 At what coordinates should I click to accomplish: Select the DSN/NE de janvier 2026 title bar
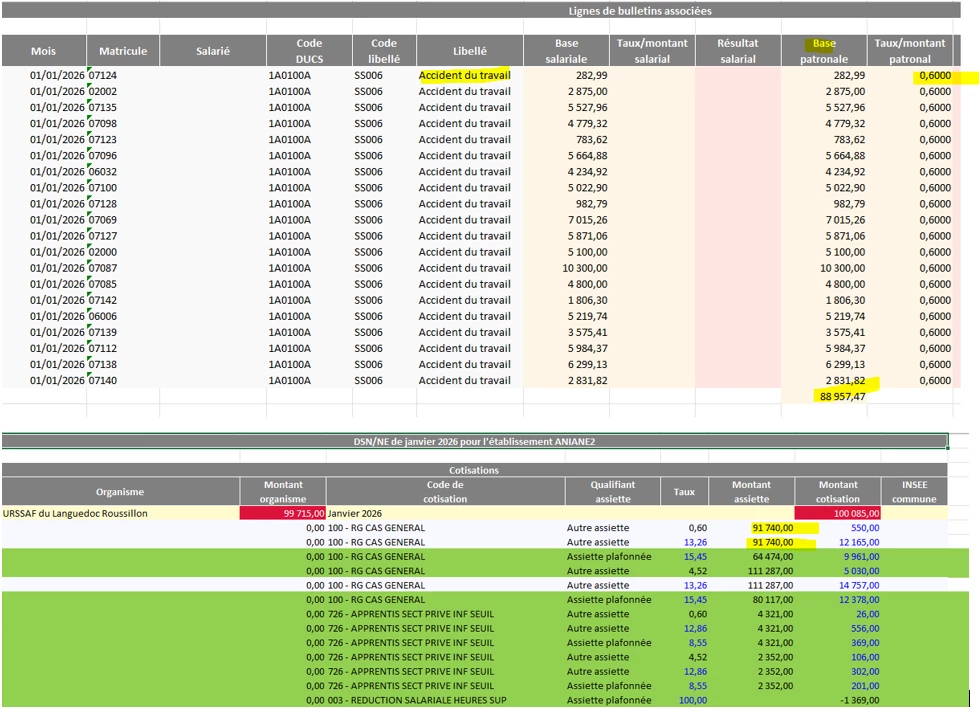click(x=475, y=441)
